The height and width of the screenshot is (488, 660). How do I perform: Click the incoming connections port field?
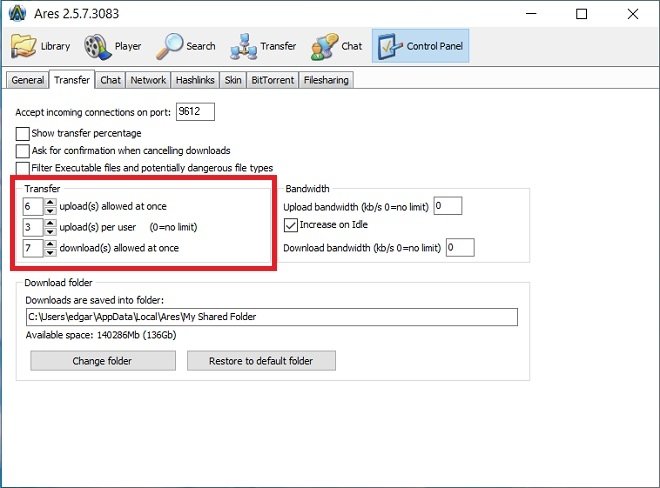[195, 112]
